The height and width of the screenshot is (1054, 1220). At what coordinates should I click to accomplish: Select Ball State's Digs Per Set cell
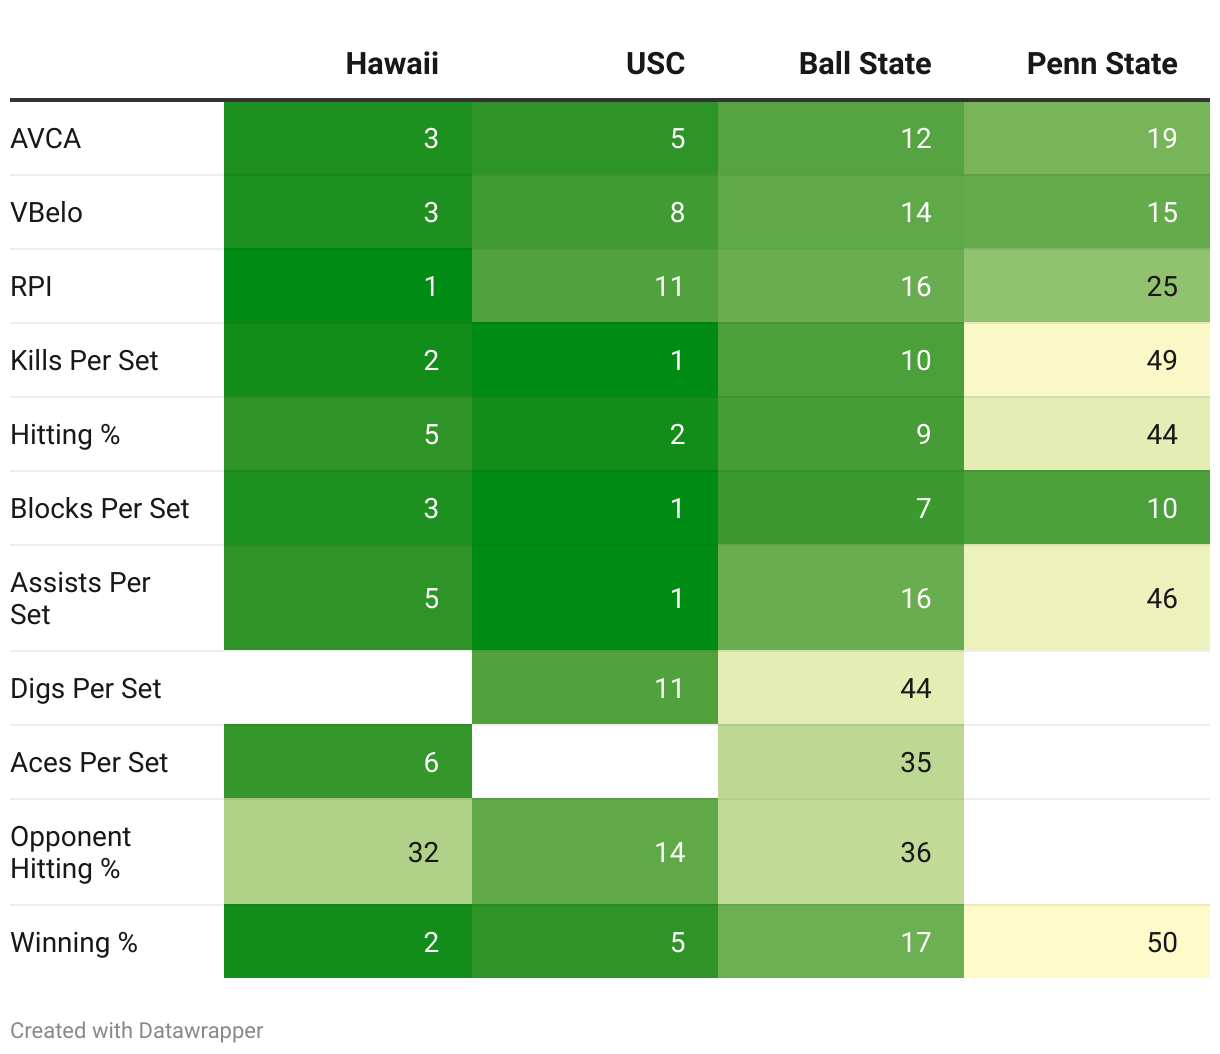[841, 688]
